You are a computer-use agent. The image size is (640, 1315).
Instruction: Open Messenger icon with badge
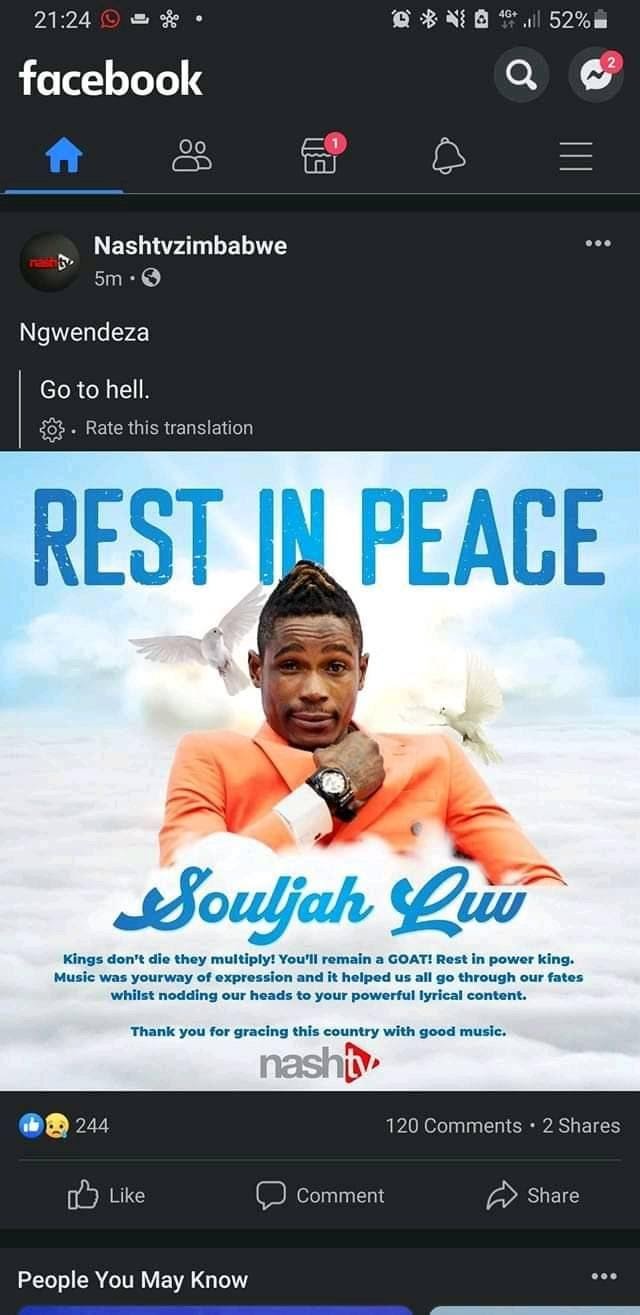(596, 75)
